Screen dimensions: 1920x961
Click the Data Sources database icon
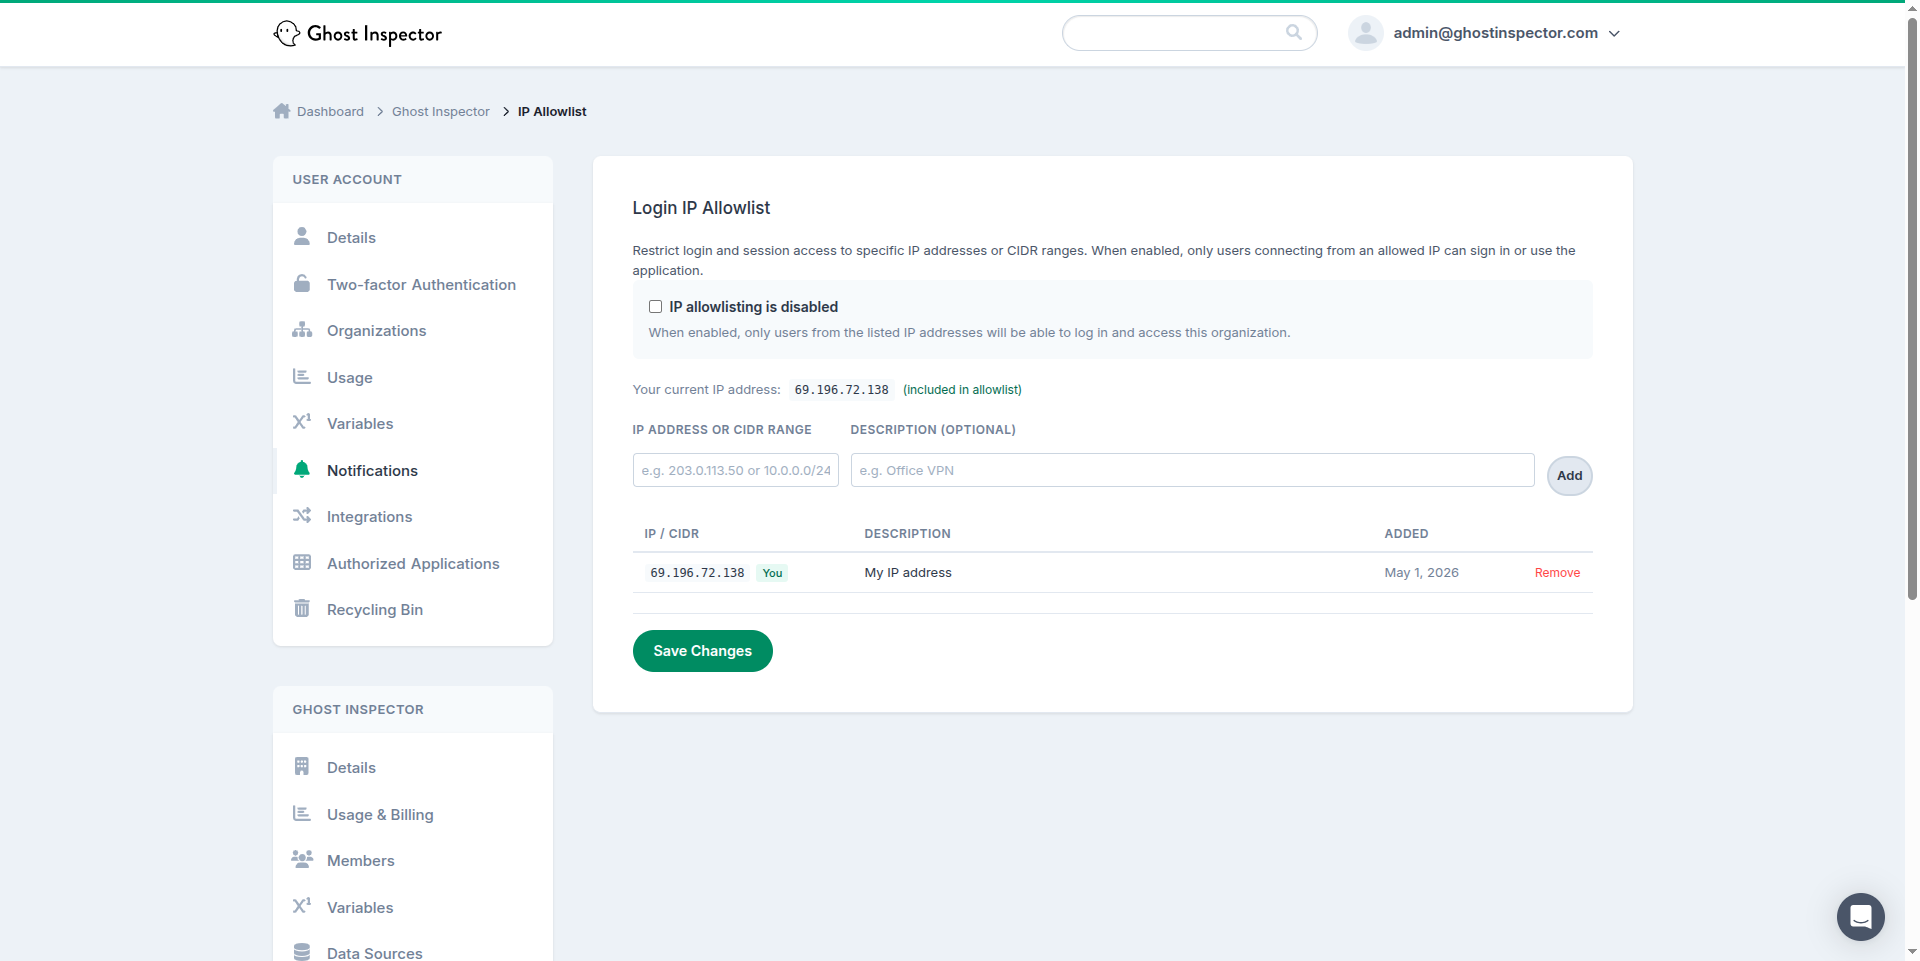tap(302, 952)
